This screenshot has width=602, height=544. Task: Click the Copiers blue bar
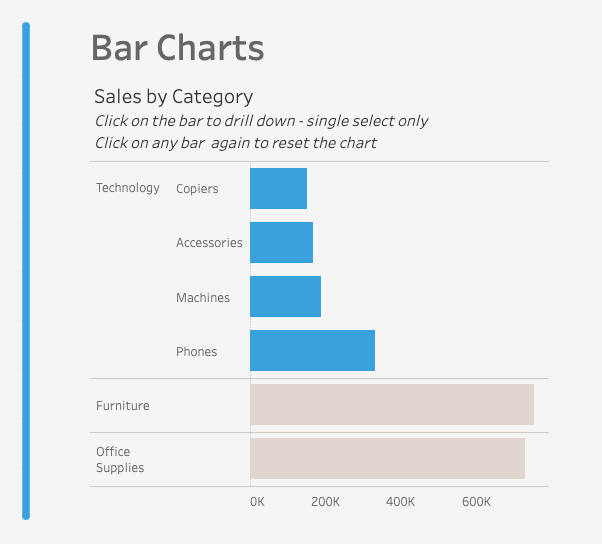[x=278, y=188]
